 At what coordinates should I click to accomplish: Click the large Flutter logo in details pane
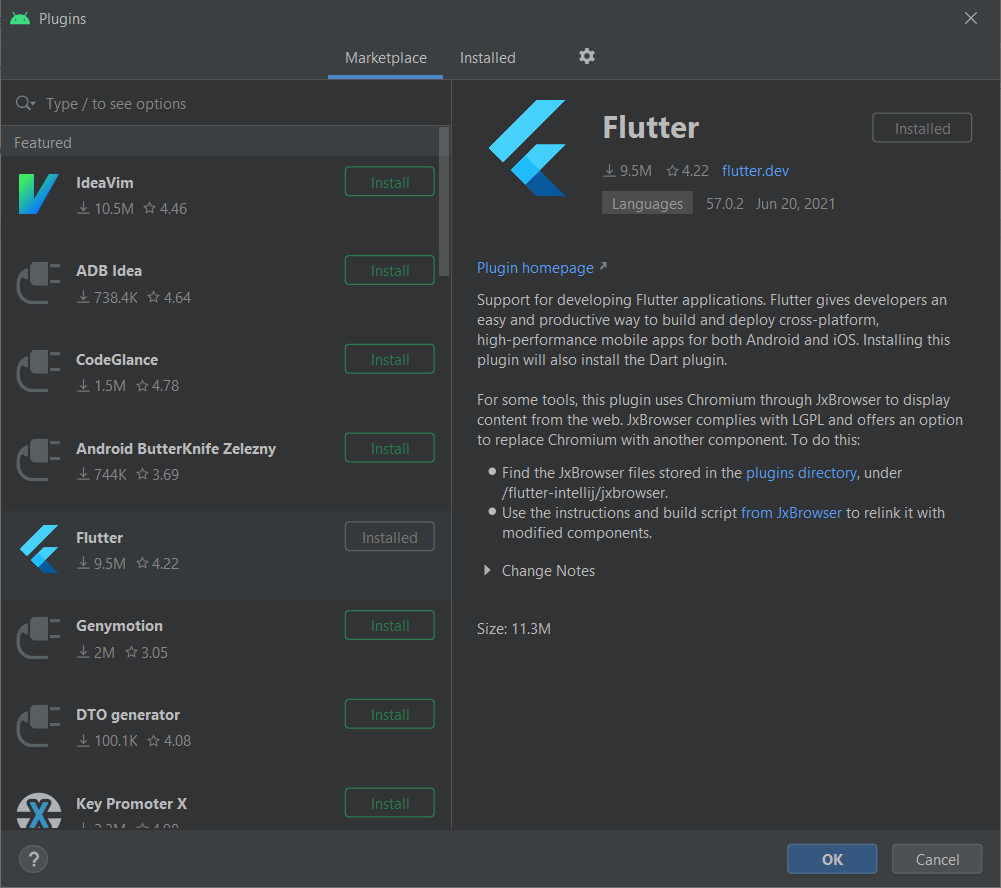click(x=527, y=148)
